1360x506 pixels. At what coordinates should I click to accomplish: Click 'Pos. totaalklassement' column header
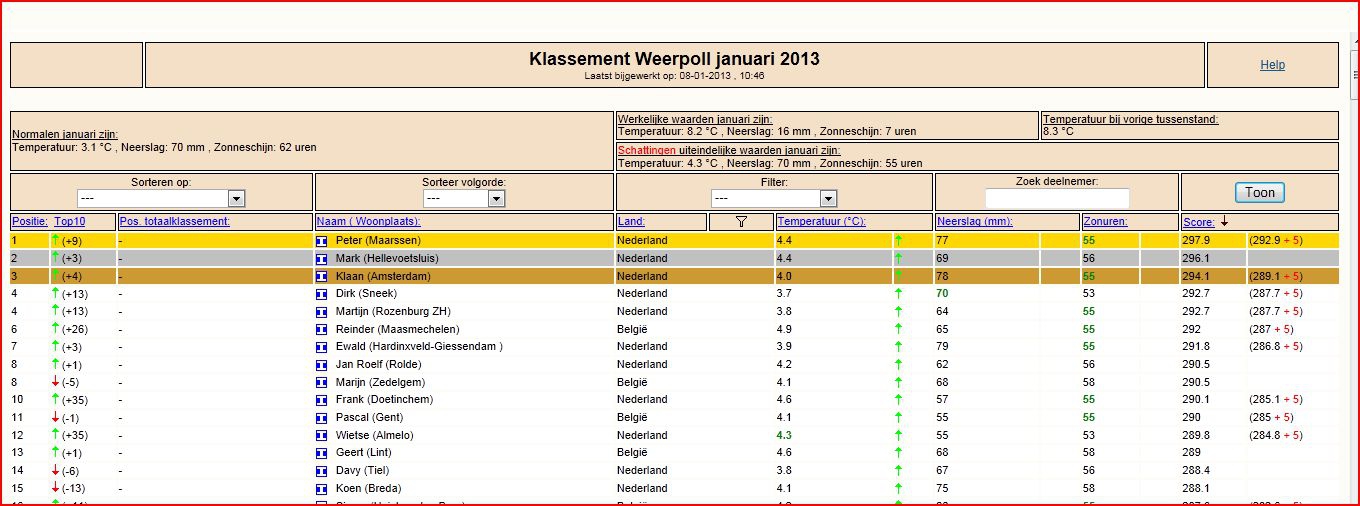pos(175,221)
